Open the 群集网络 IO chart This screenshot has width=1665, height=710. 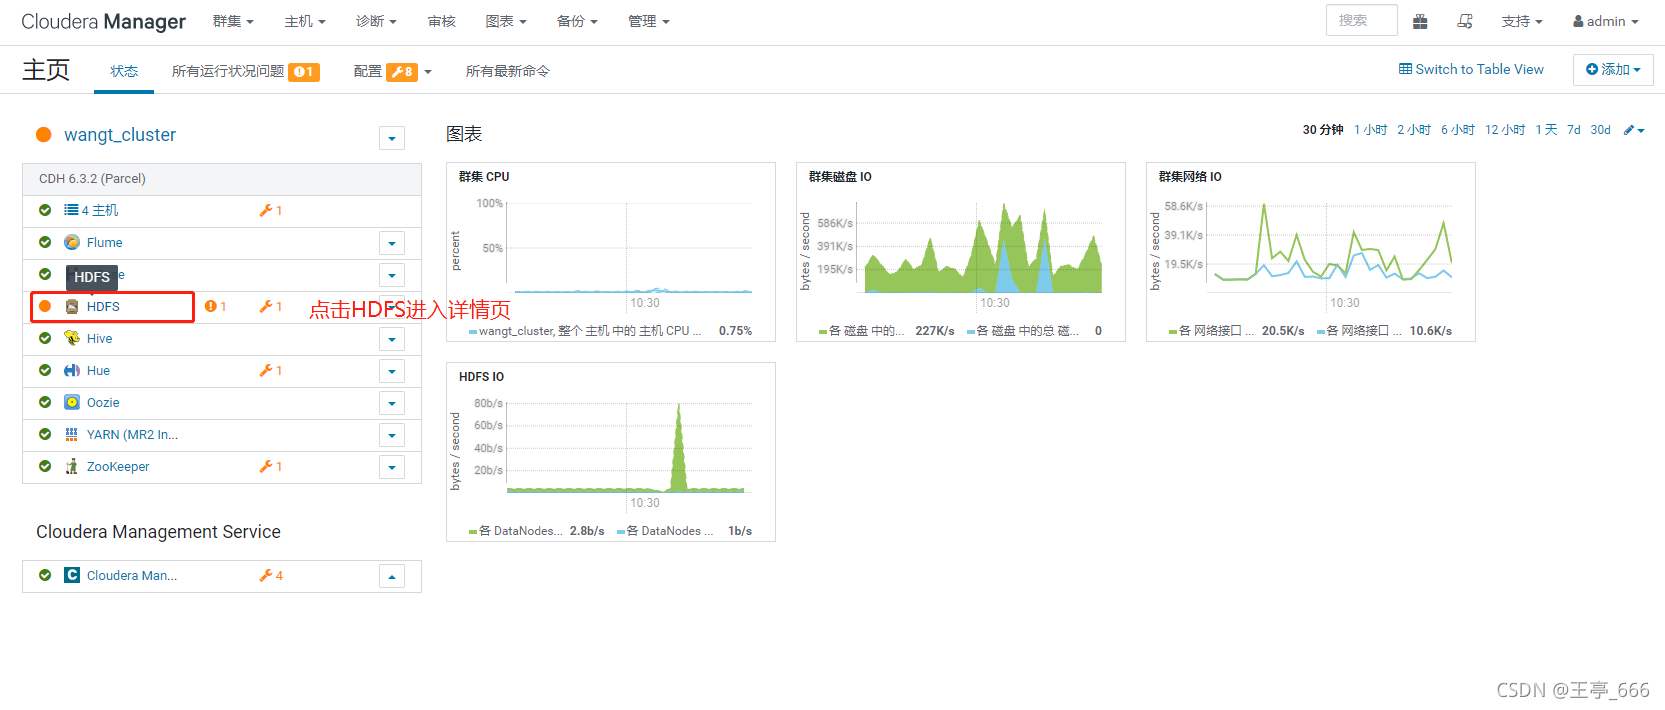1311,252
